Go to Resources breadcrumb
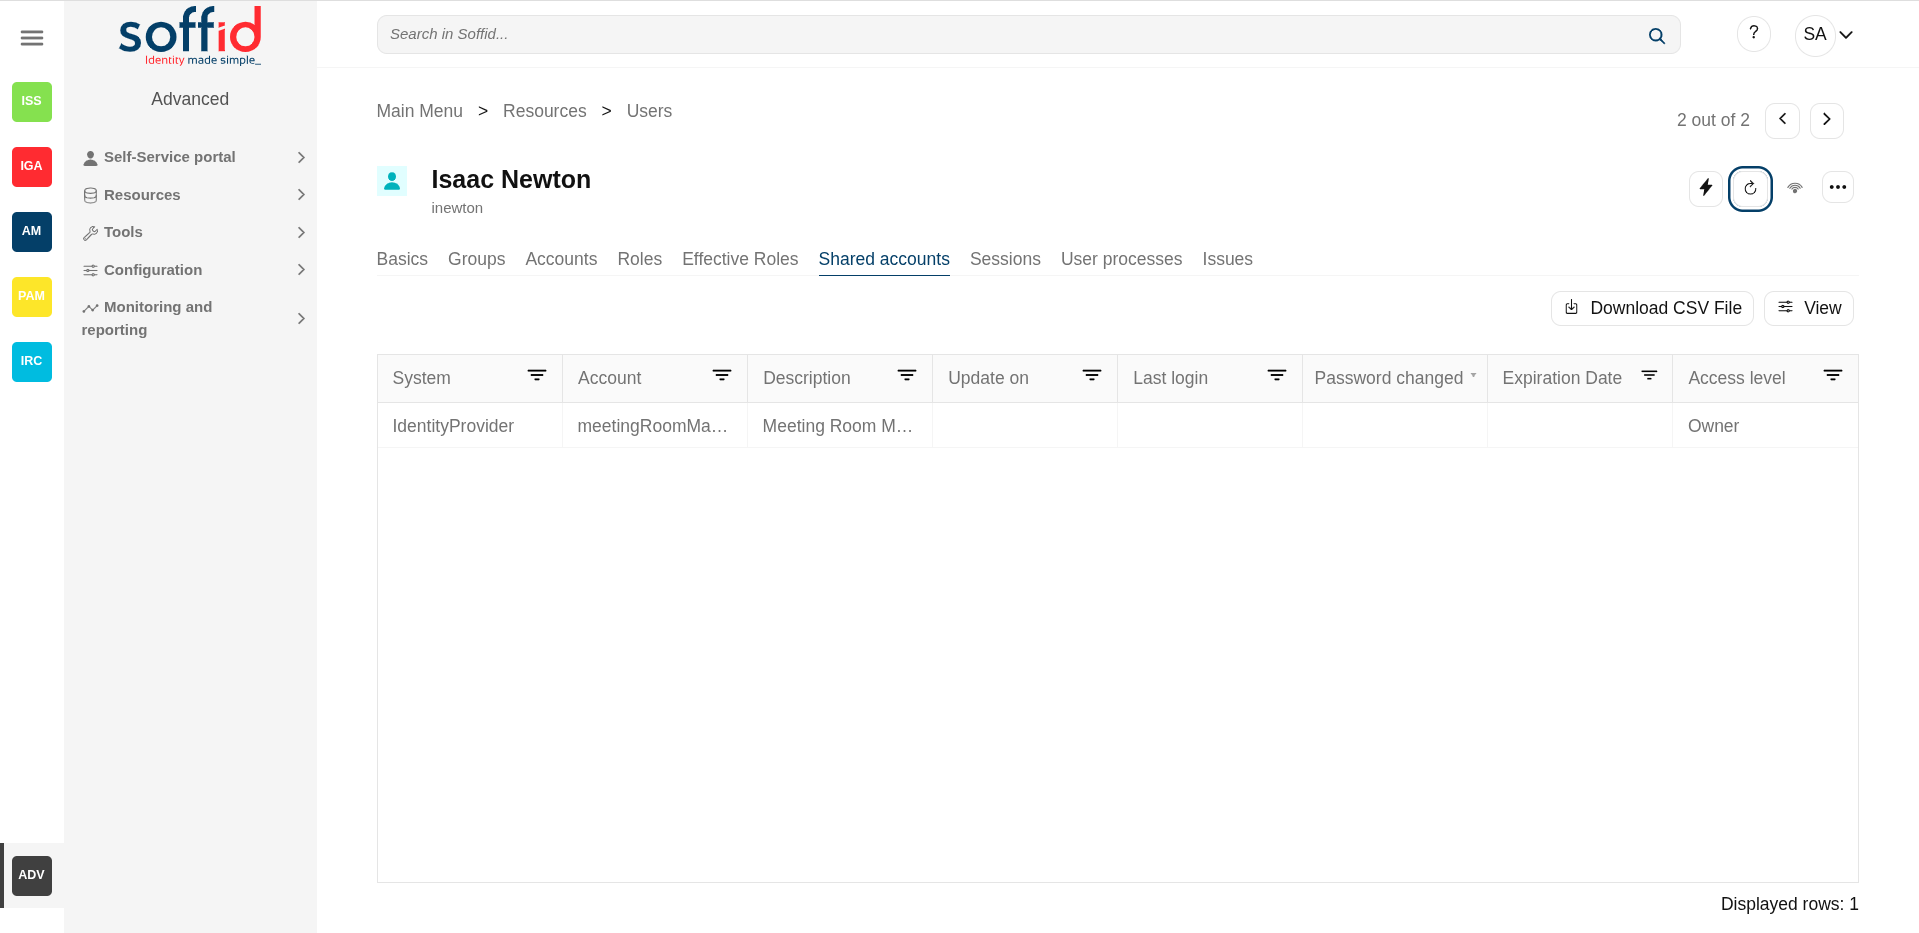 click(545, 111)
